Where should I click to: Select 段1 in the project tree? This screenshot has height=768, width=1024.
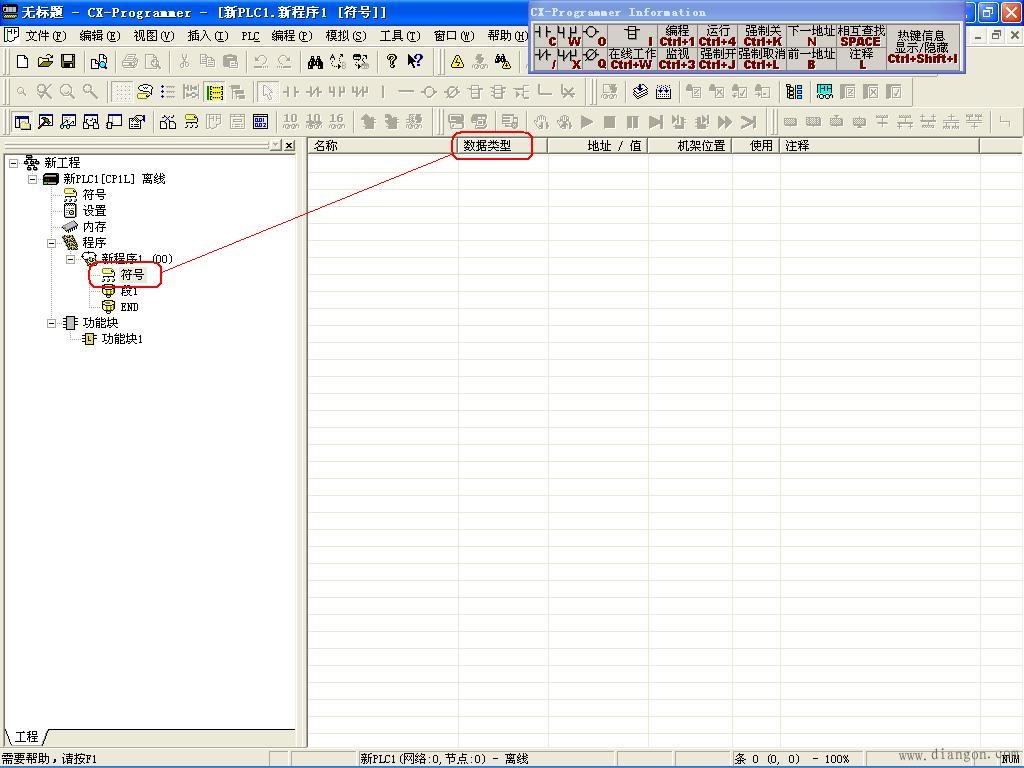coord(129,291)
